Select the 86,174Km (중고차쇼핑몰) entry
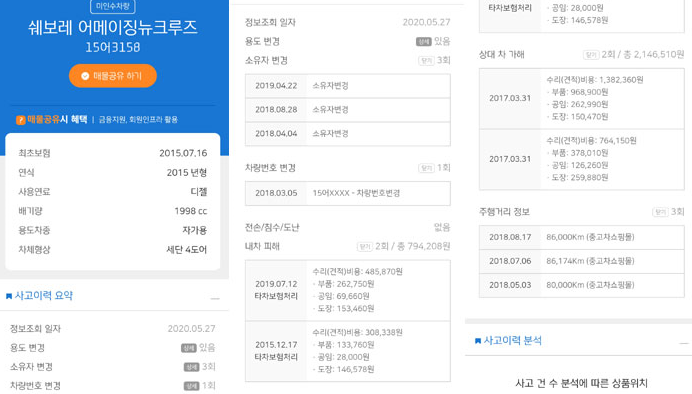This screenshot has width=692, height=394. (590, 261)
